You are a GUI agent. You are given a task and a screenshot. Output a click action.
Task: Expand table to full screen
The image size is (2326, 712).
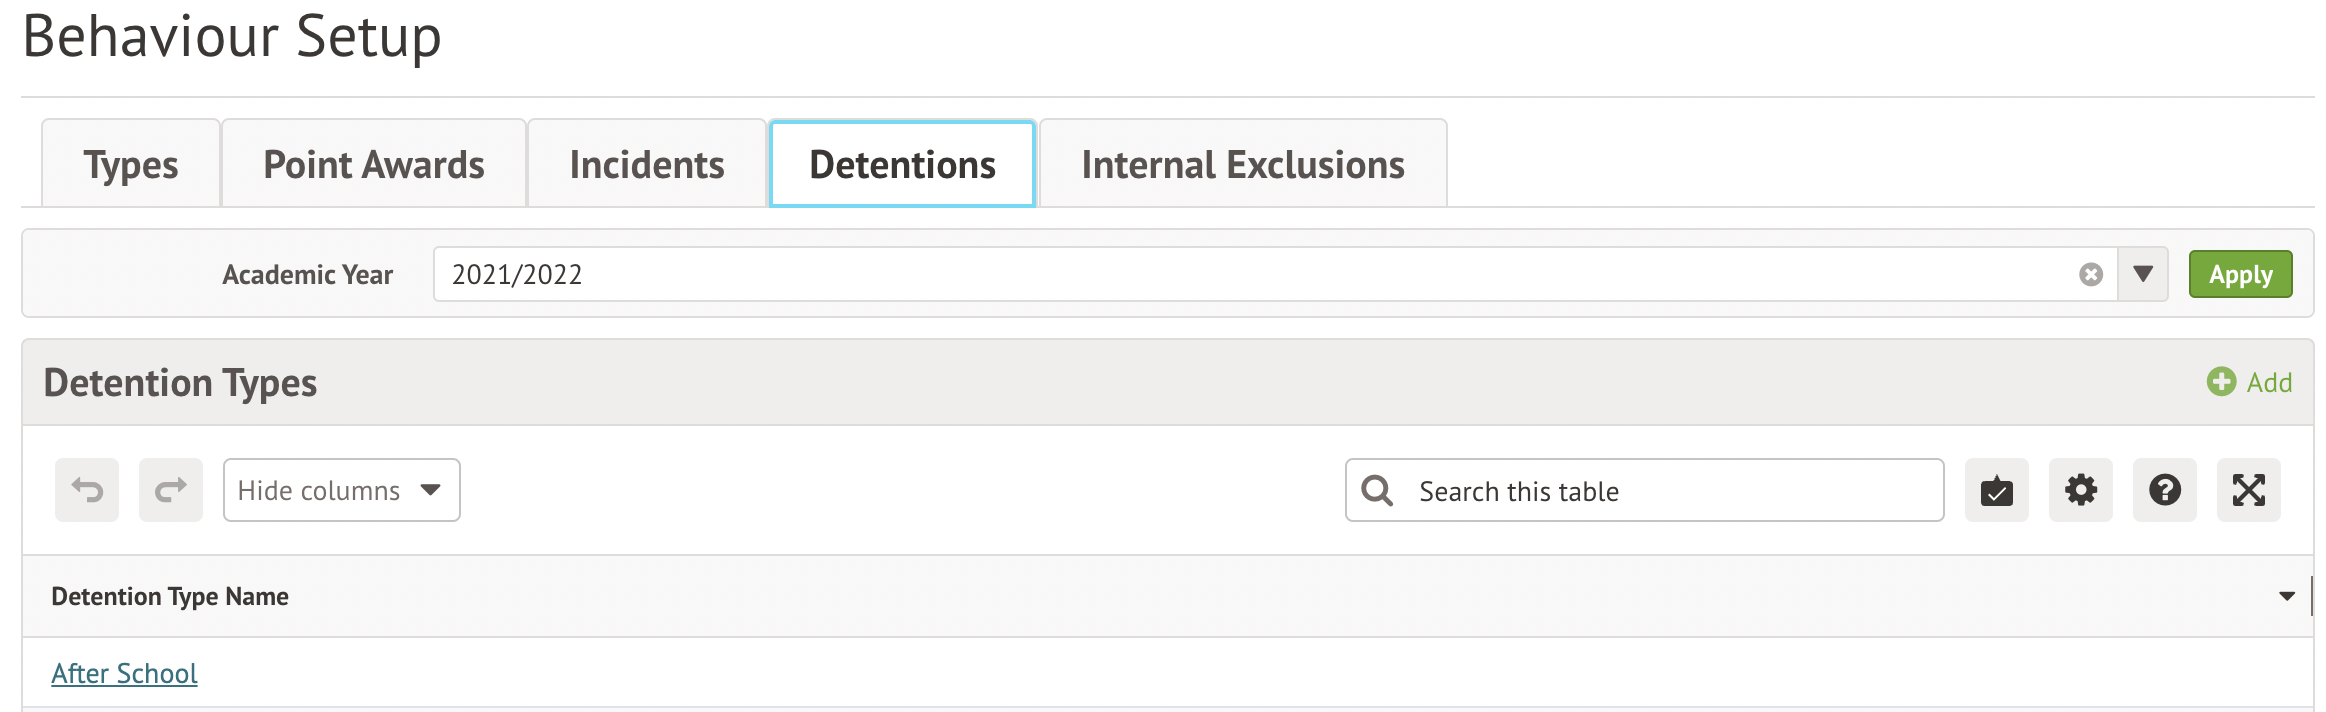[x=2248, y=490]
